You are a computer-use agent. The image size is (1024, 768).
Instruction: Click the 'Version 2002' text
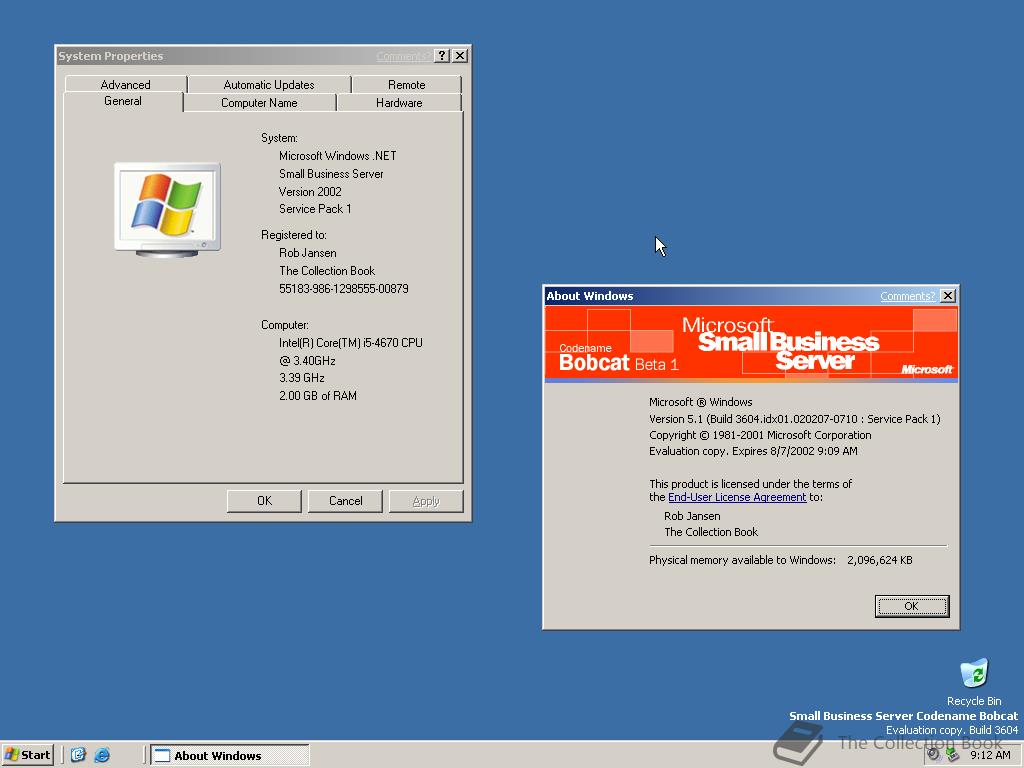pos(310,191)
